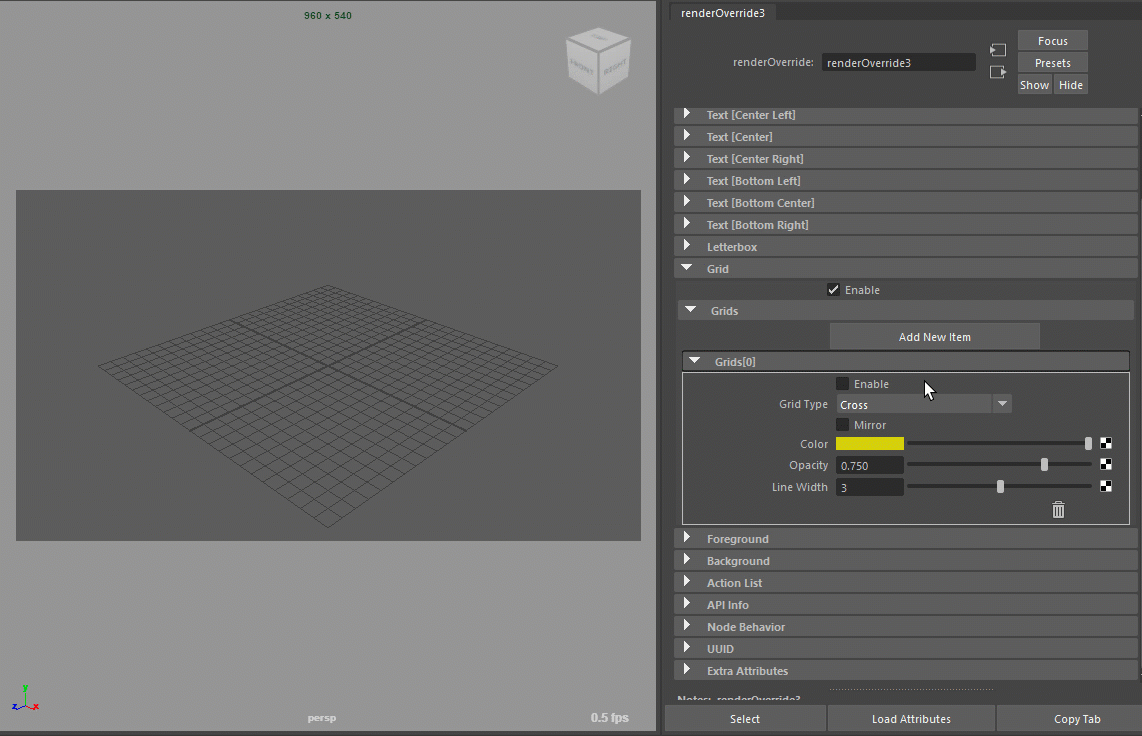Click the Line Width checker map button

(1106, 487)
